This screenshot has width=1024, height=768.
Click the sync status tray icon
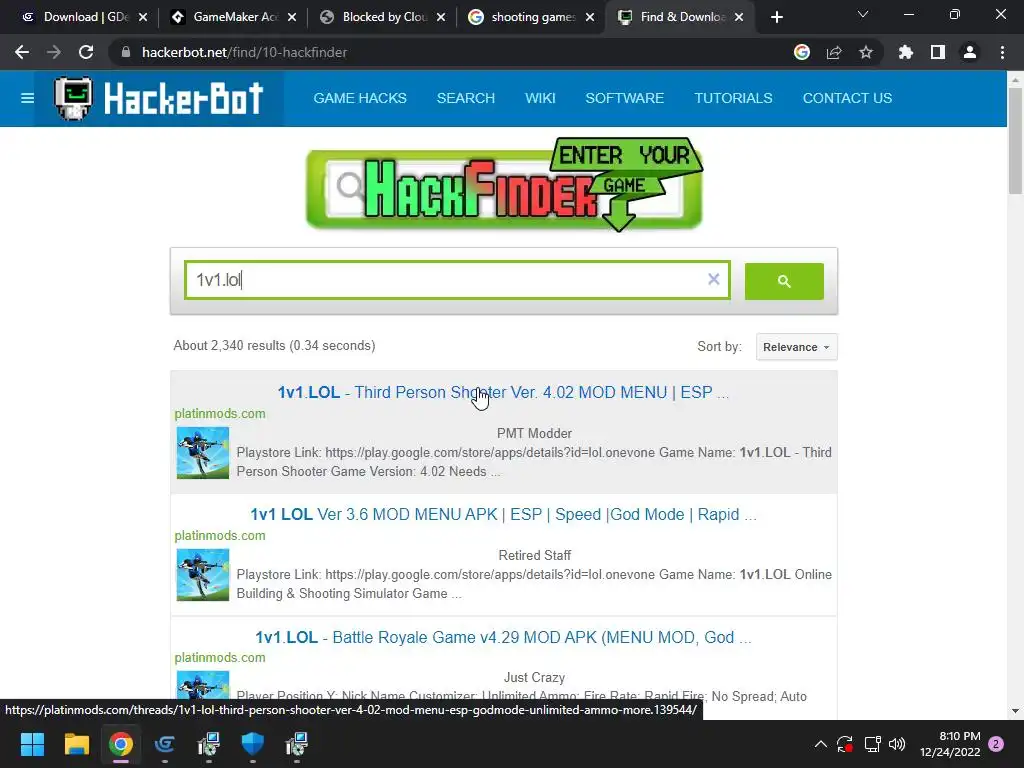click(844, 744)
